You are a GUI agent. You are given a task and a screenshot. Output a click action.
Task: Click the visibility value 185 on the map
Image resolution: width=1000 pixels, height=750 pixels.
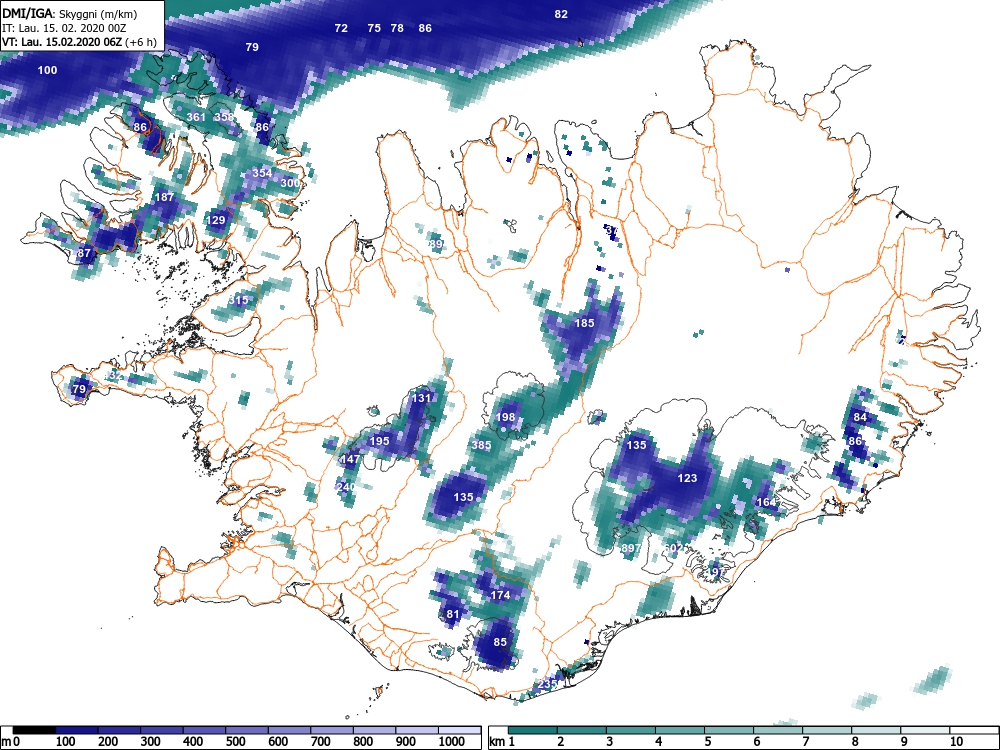tap(584, 323)
